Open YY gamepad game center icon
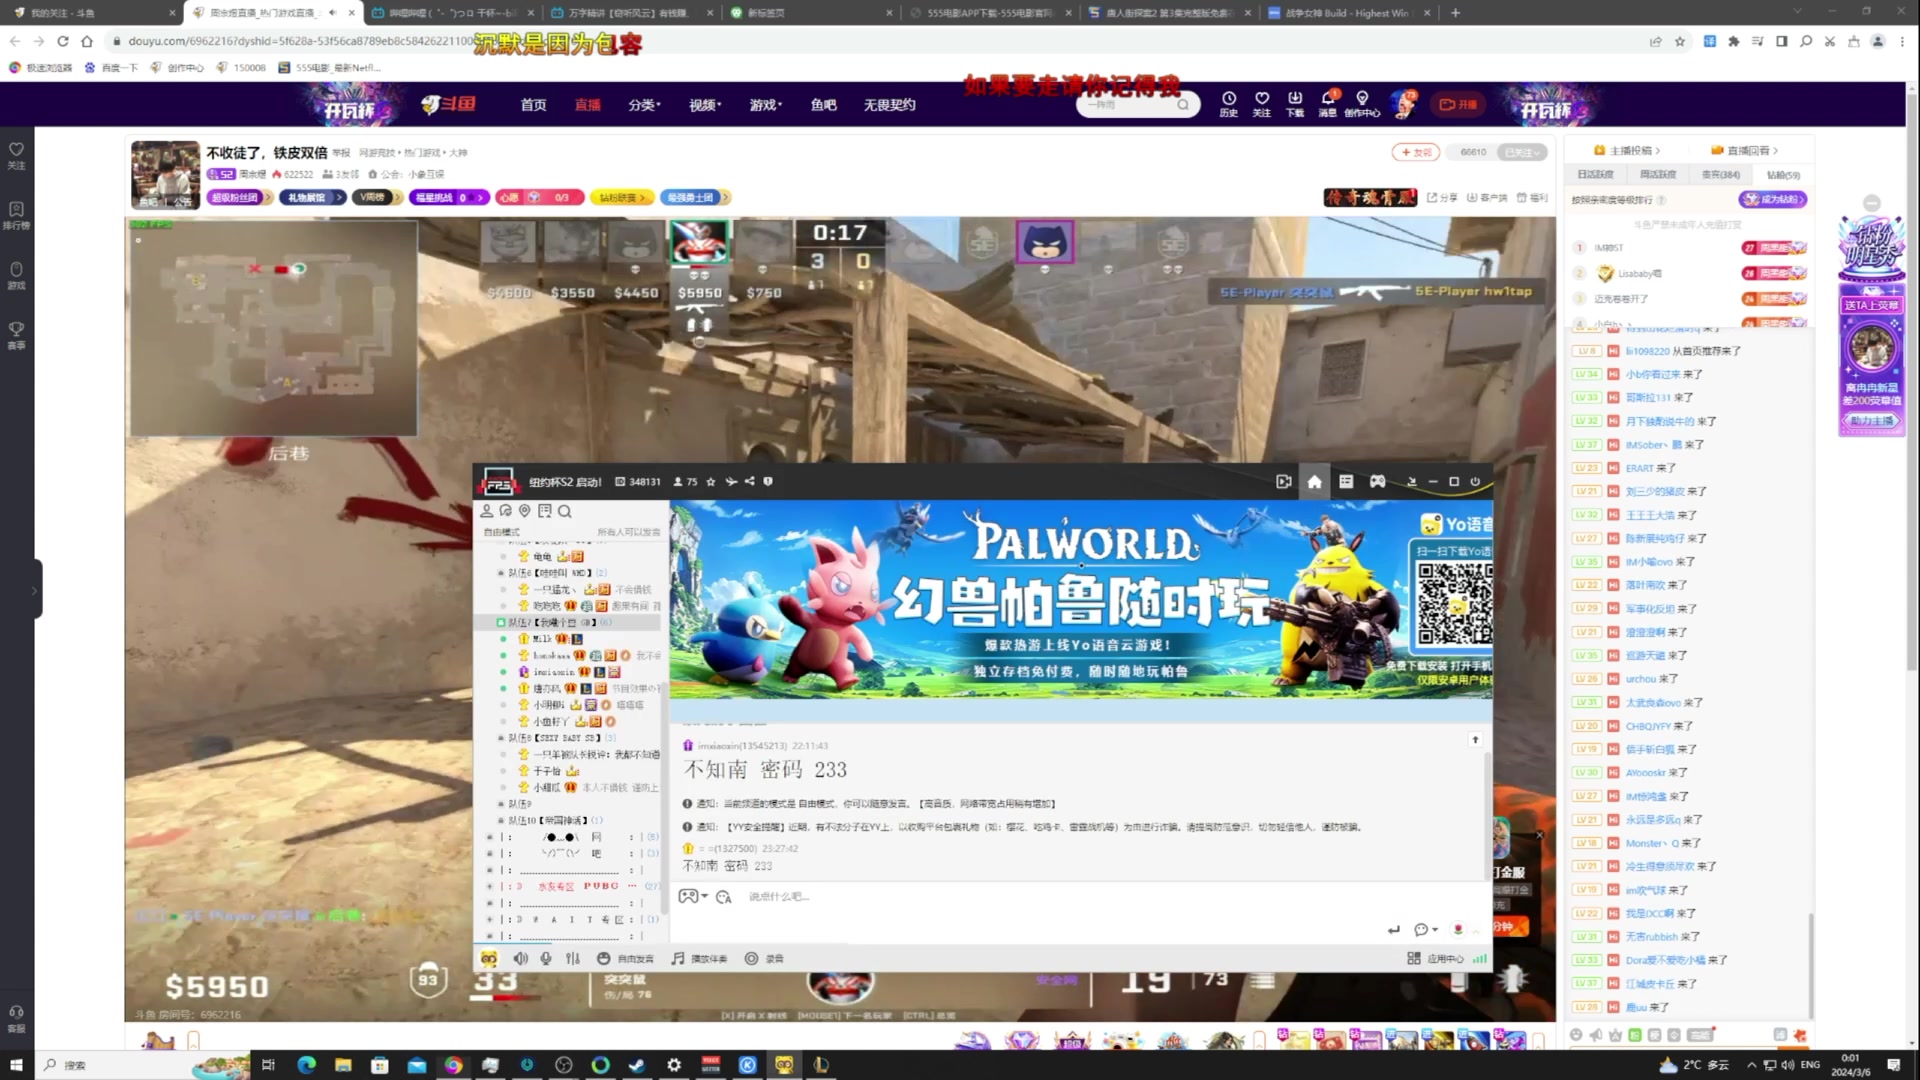Image resolution: width=1920 pixels, height=1080 pixels. click(x=1377, y=482)
